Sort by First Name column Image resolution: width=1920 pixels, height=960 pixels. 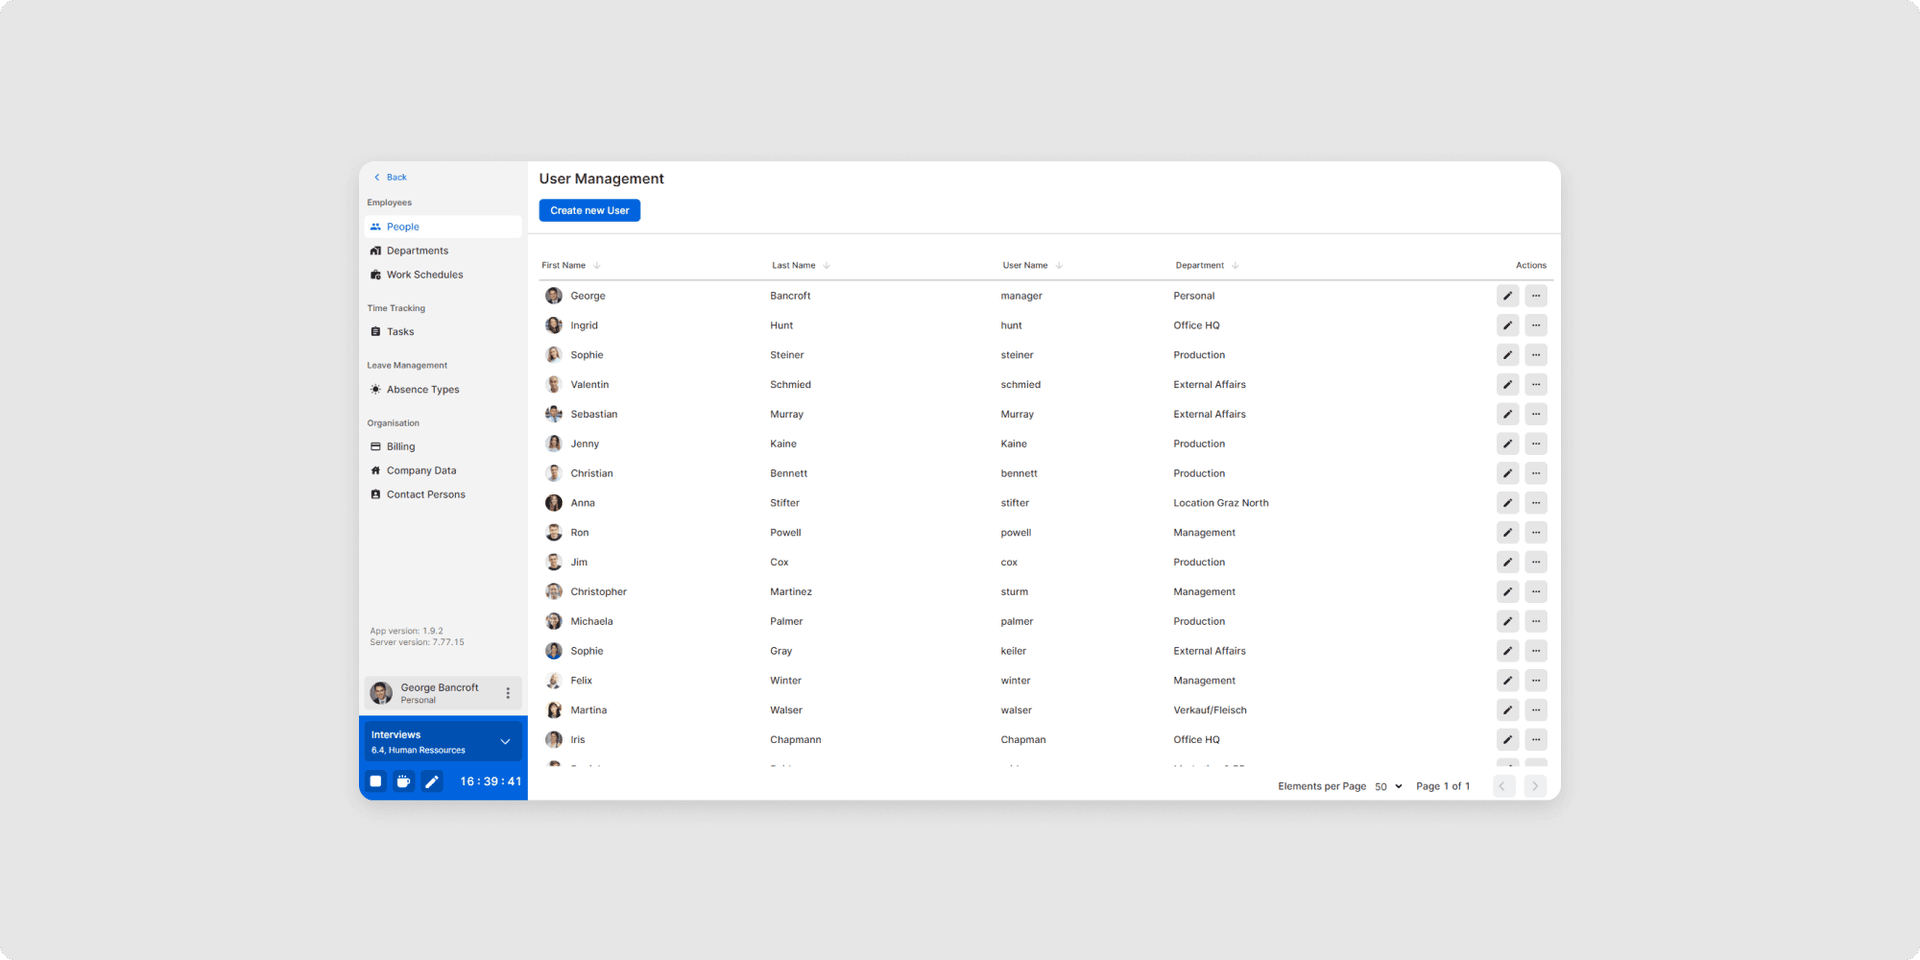[570, 265]
